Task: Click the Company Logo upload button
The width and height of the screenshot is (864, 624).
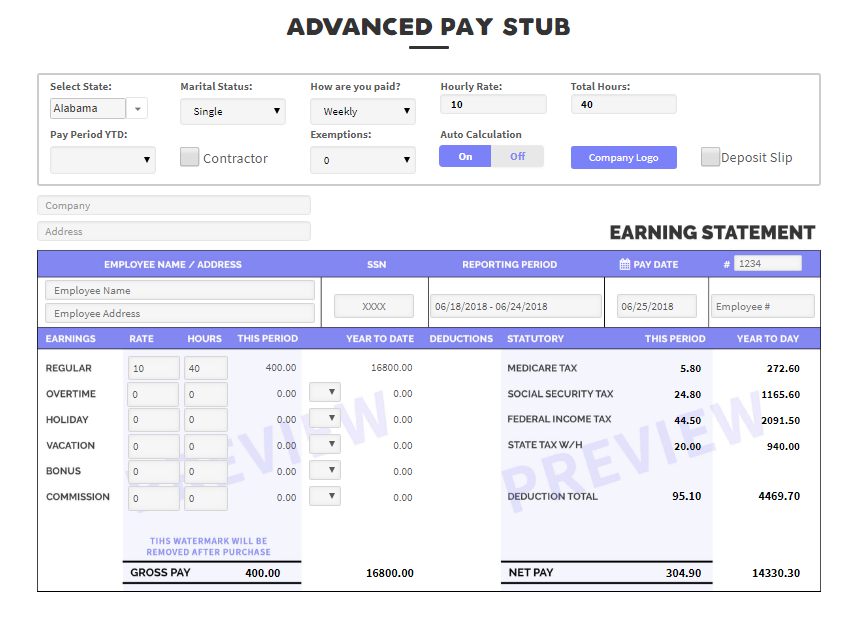Action: [623, 157]
